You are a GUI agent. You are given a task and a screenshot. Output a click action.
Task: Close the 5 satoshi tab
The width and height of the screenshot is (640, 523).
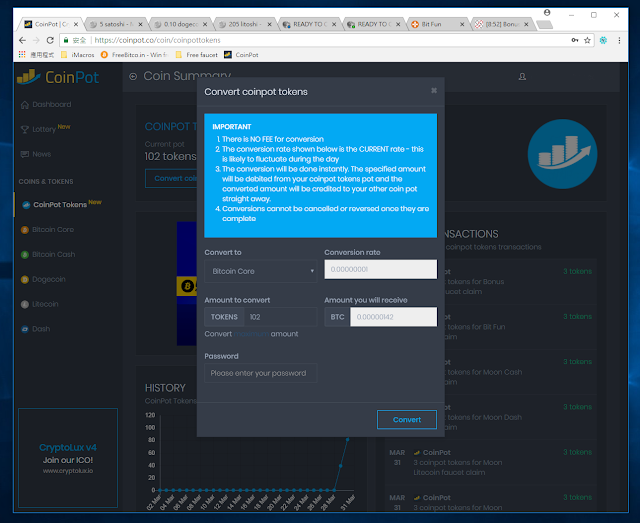pos(140,24)
